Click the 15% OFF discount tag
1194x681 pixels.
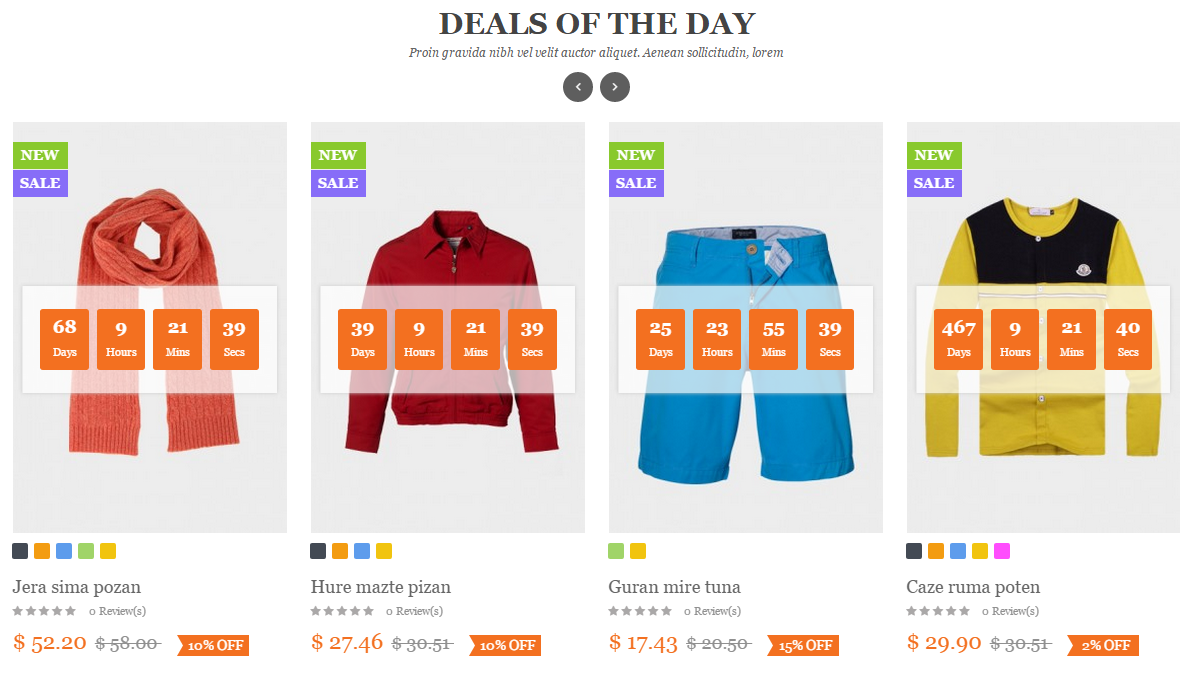point(804,646)
